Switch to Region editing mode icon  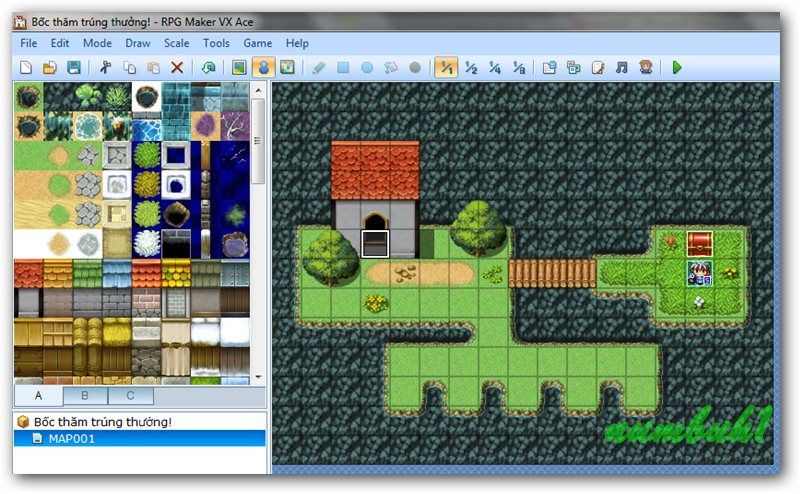(287, 67)
